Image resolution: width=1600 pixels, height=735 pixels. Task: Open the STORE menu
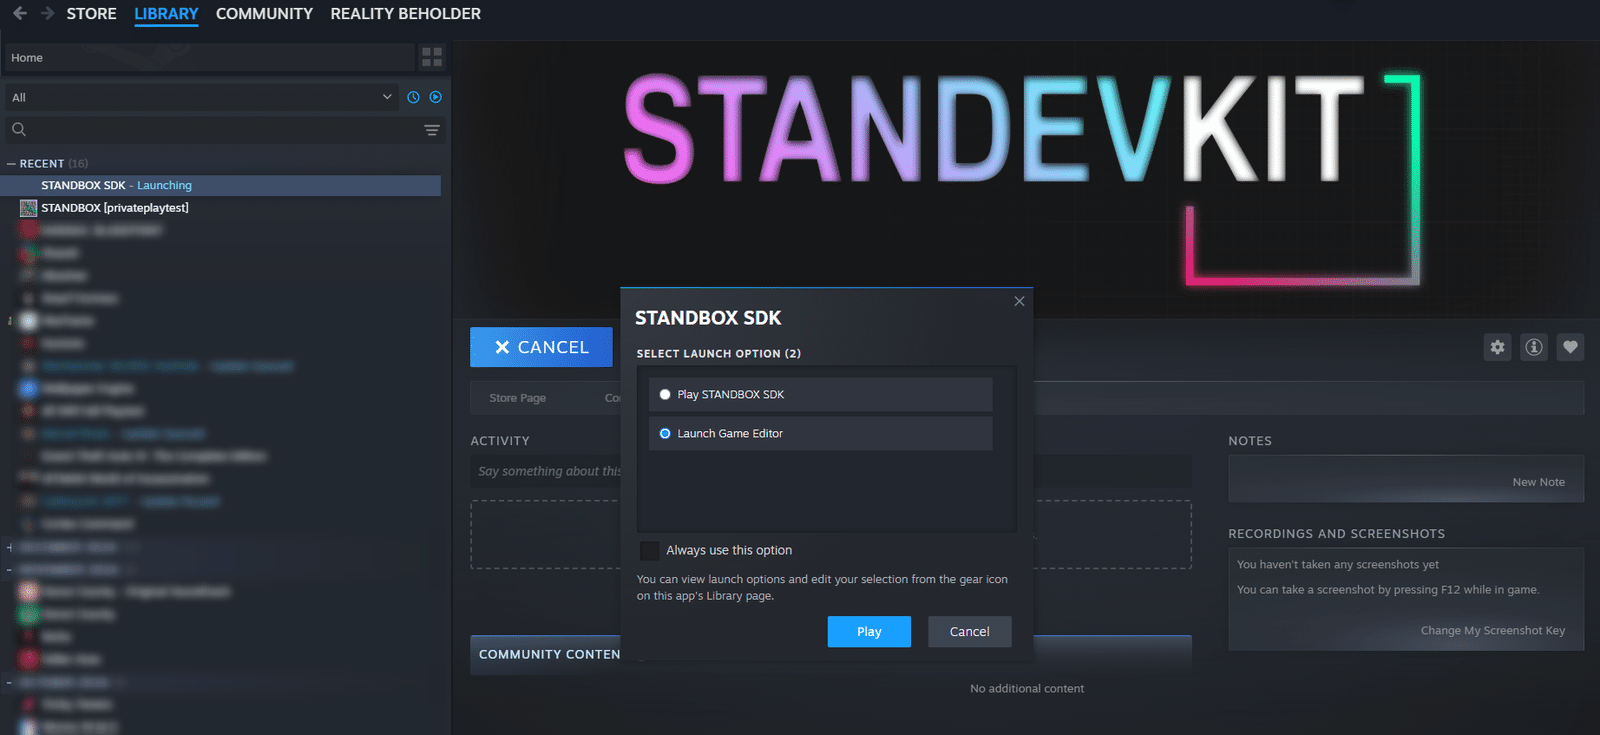(91, 14)
